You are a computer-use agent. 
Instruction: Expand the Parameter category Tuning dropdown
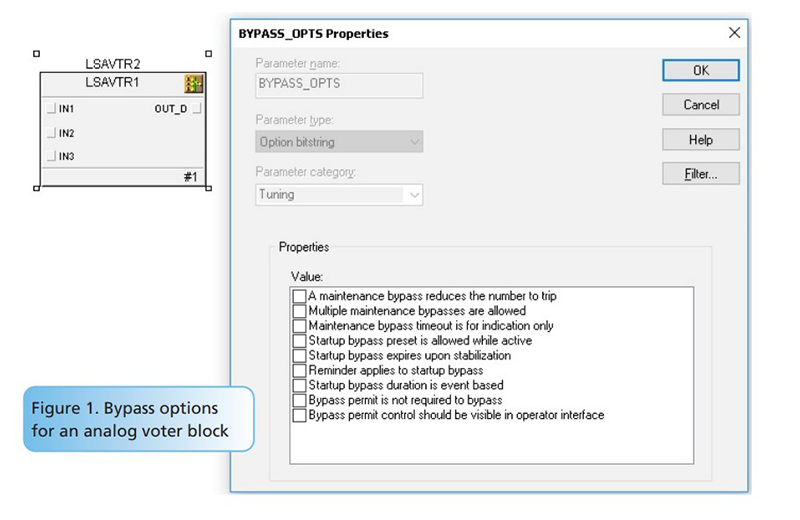(339, 194)
